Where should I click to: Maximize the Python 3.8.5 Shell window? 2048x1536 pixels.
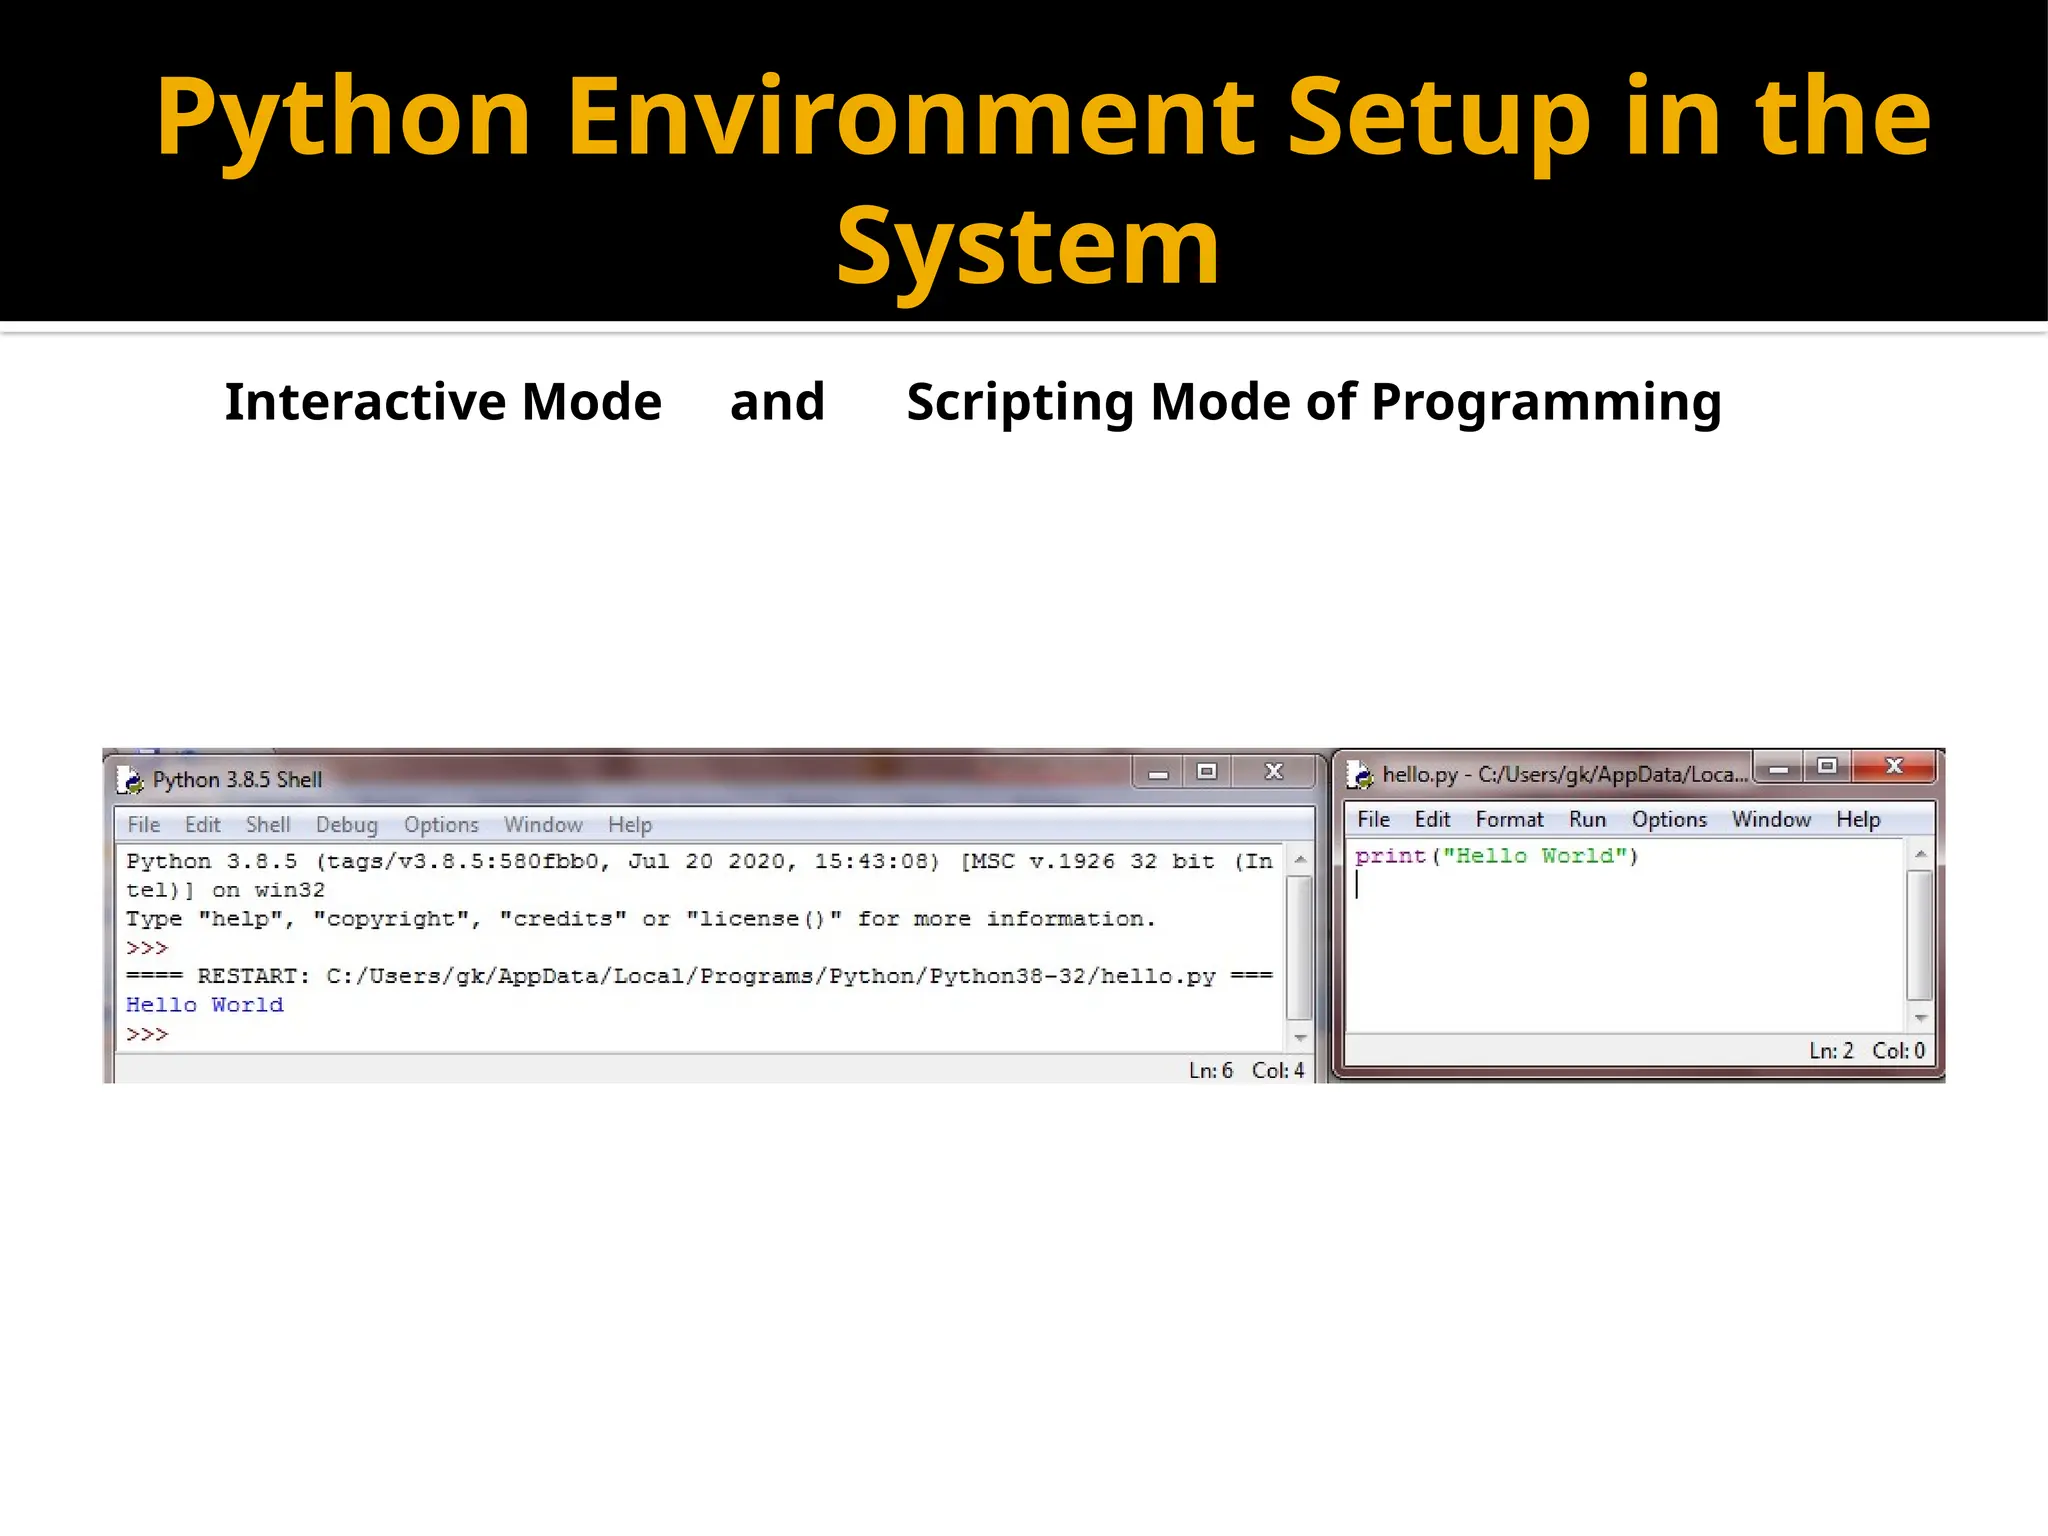coord(1207,771)
